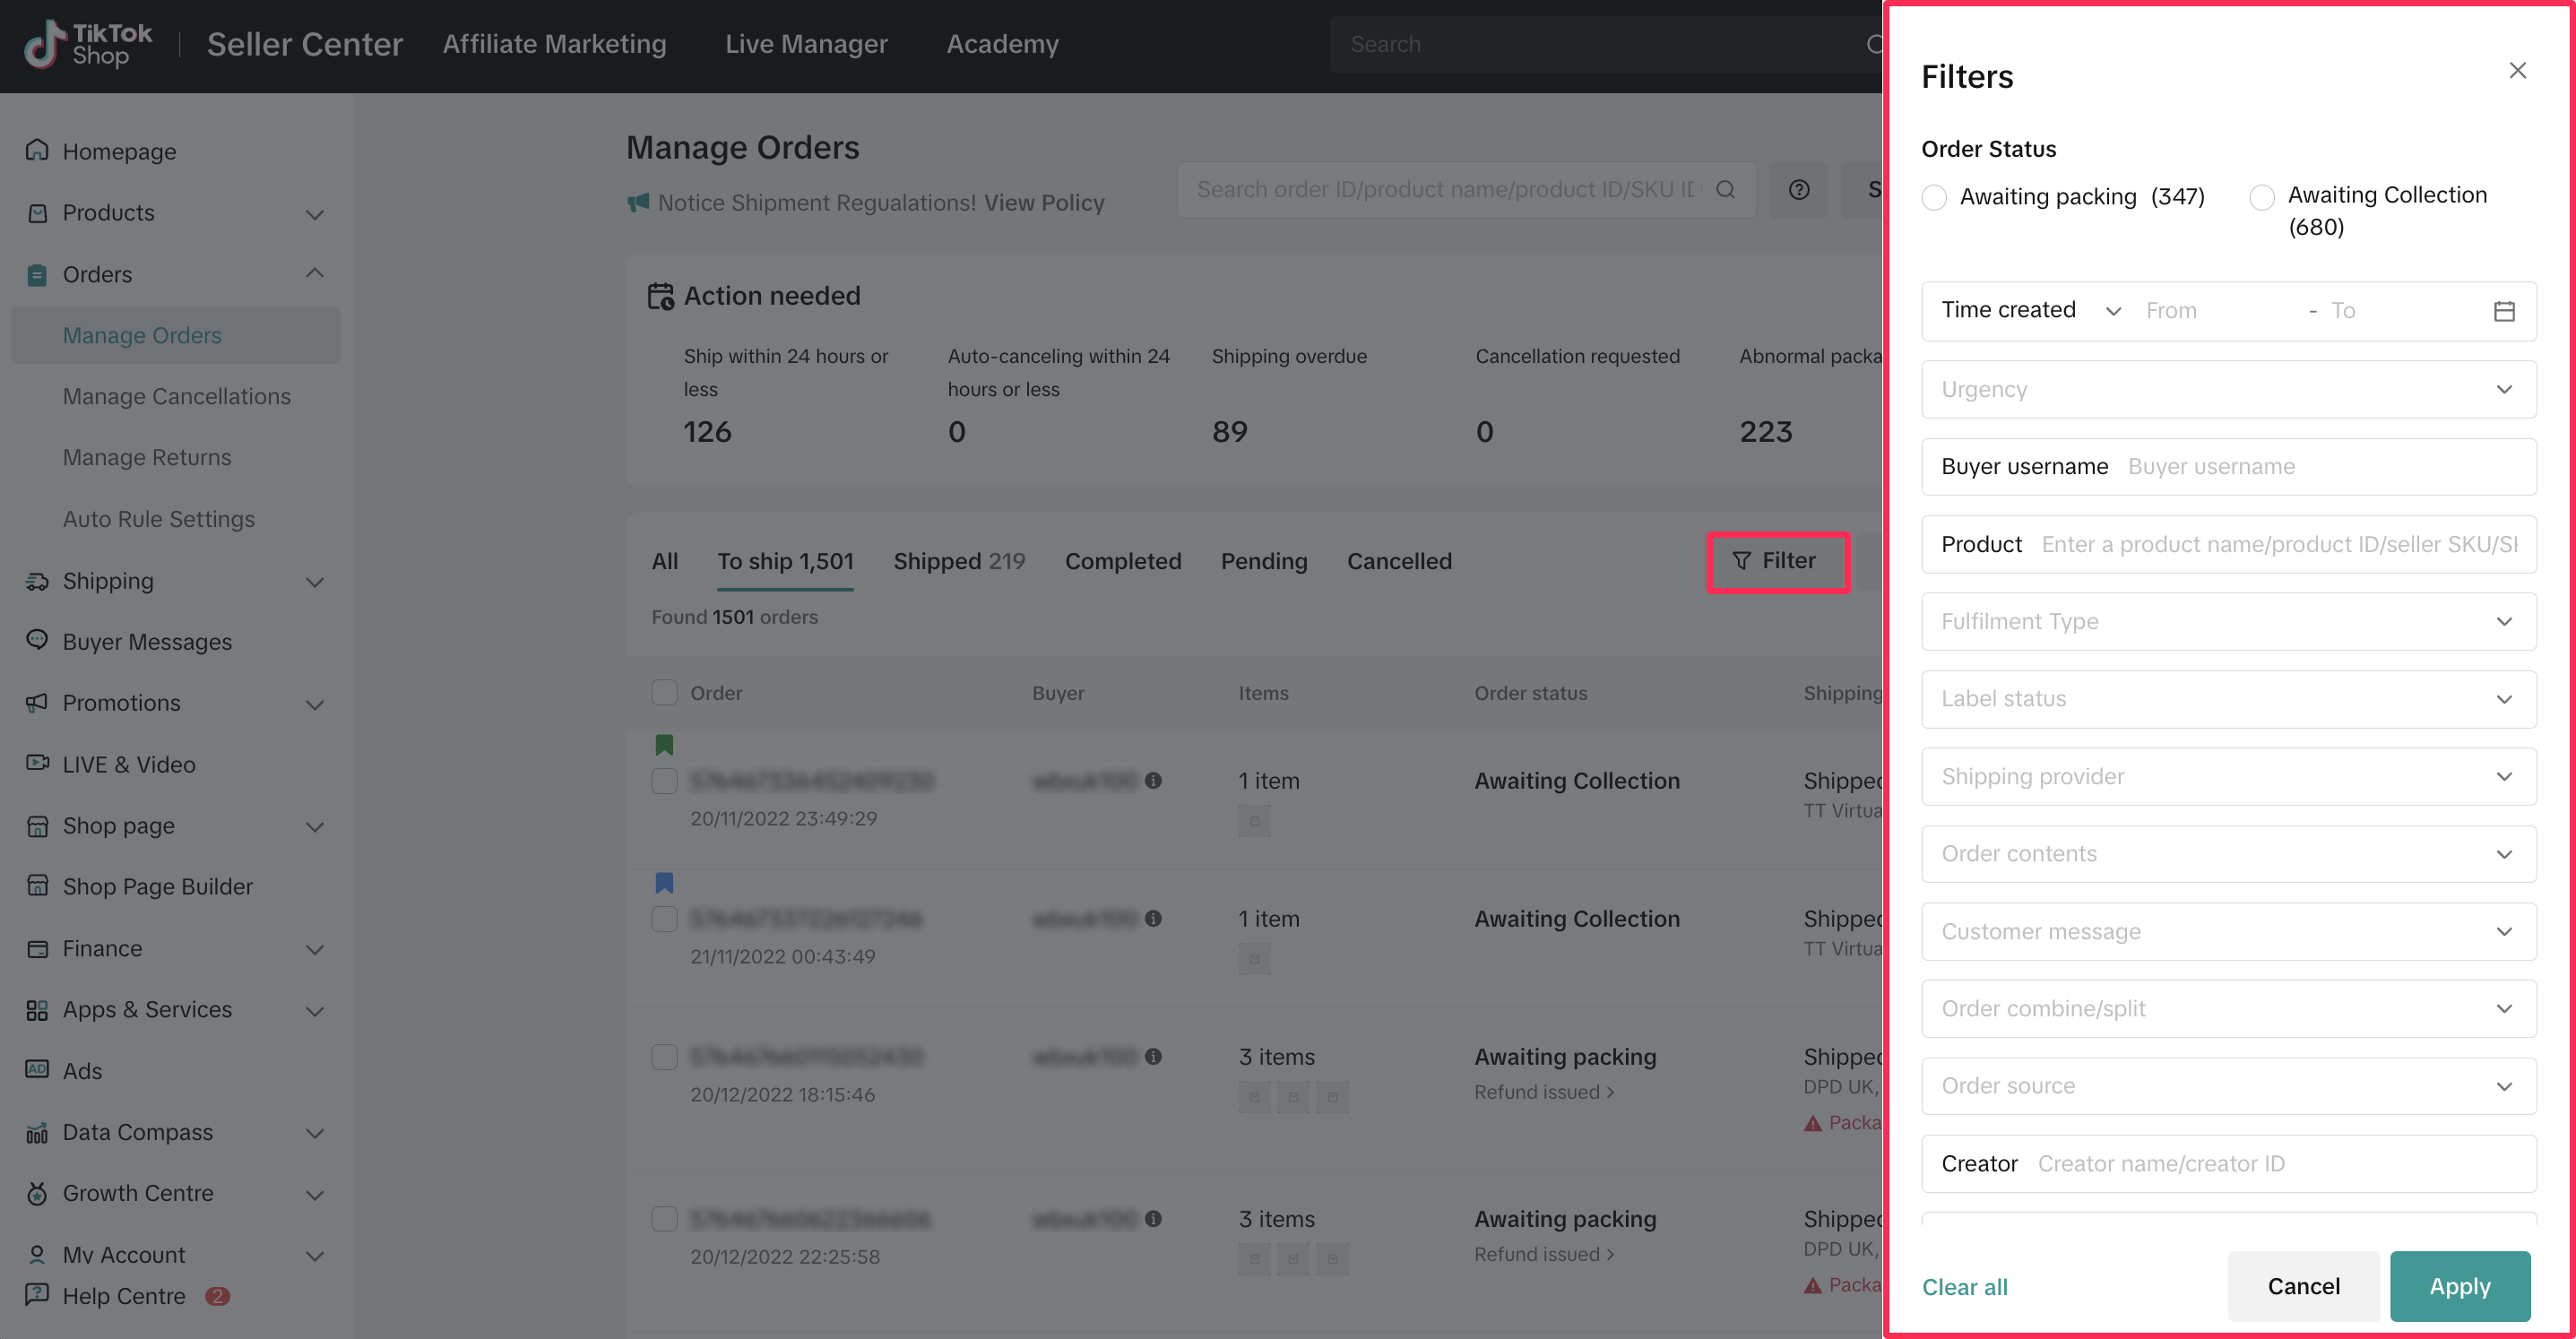Close the Filters panel

click(x=2517, y=70)
